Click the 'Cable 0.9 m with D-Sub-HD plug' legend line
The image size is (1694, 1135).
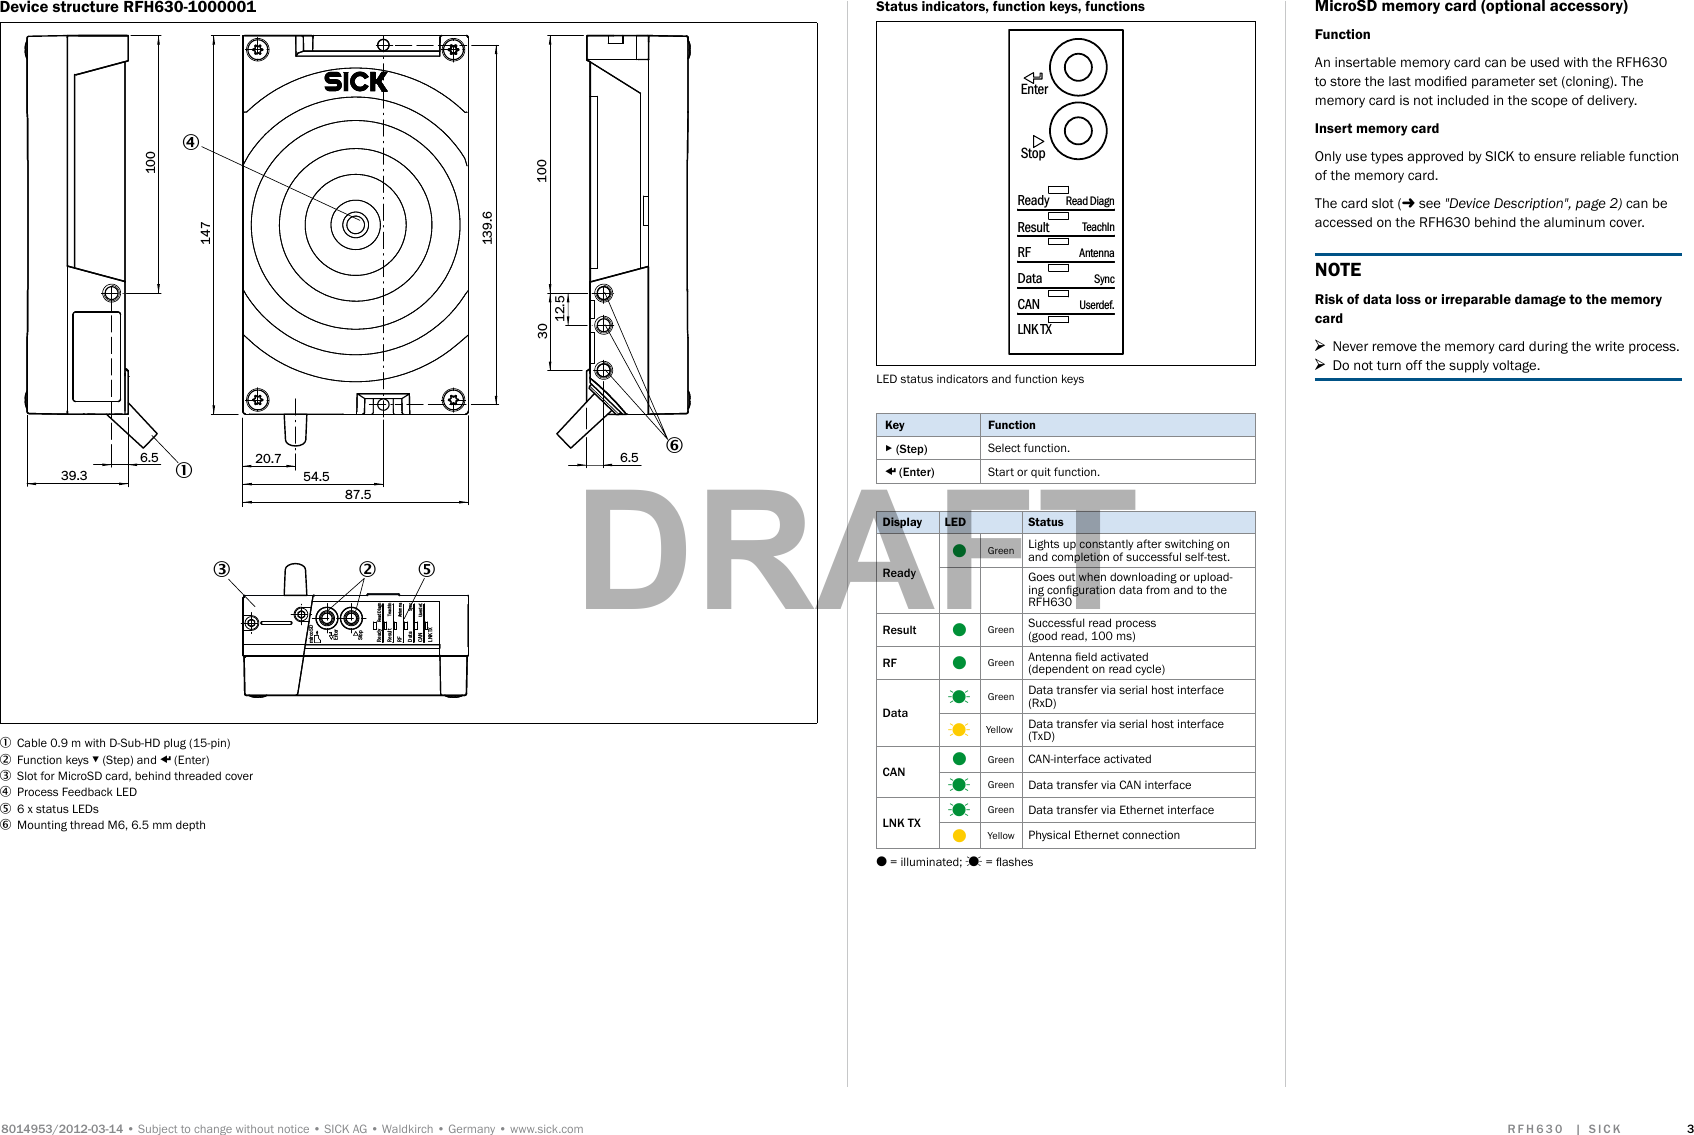[115, 743]
